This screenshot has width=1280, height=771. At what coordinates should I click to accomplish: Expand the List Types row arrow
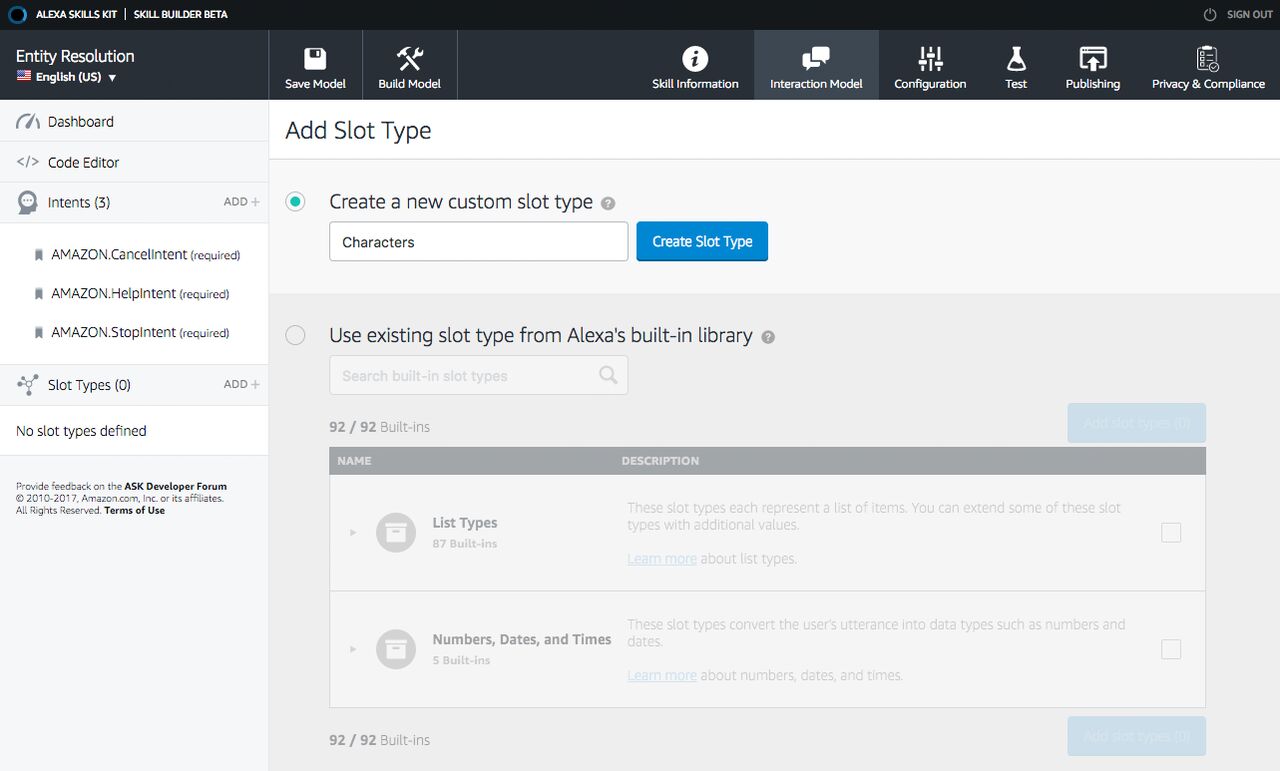pos(353,533)
